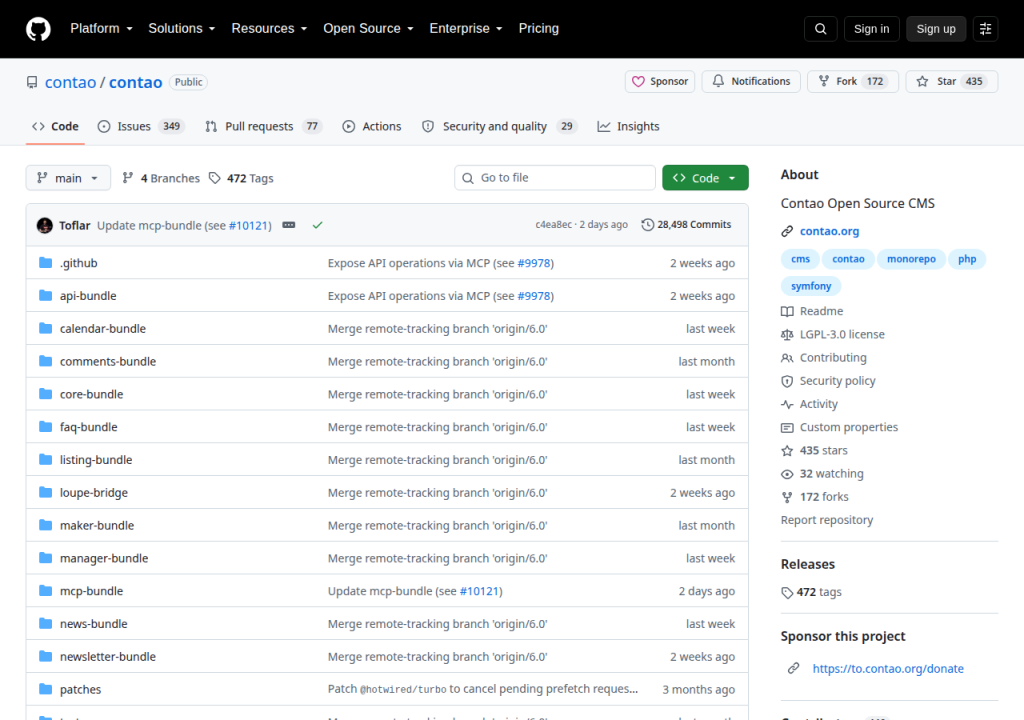The height and width of the screenshot is (720, 1024).
Task: Click the green check status icon
Action: pos(317,225)
